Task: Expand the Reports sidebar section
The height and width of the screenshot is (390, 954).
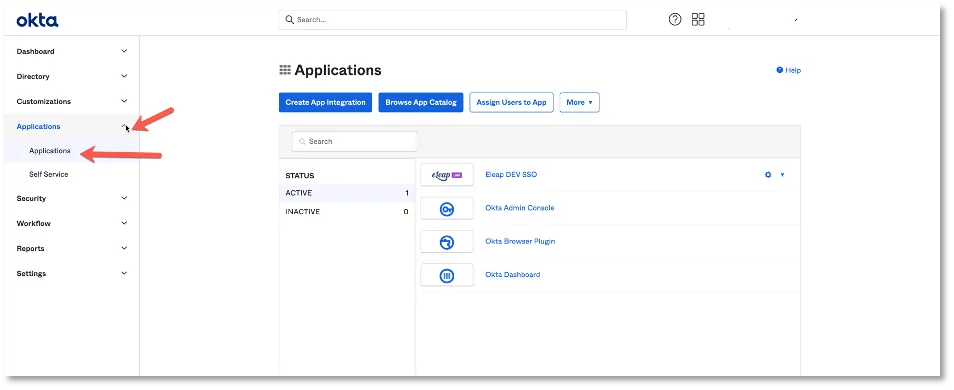Action: [124, 248]
